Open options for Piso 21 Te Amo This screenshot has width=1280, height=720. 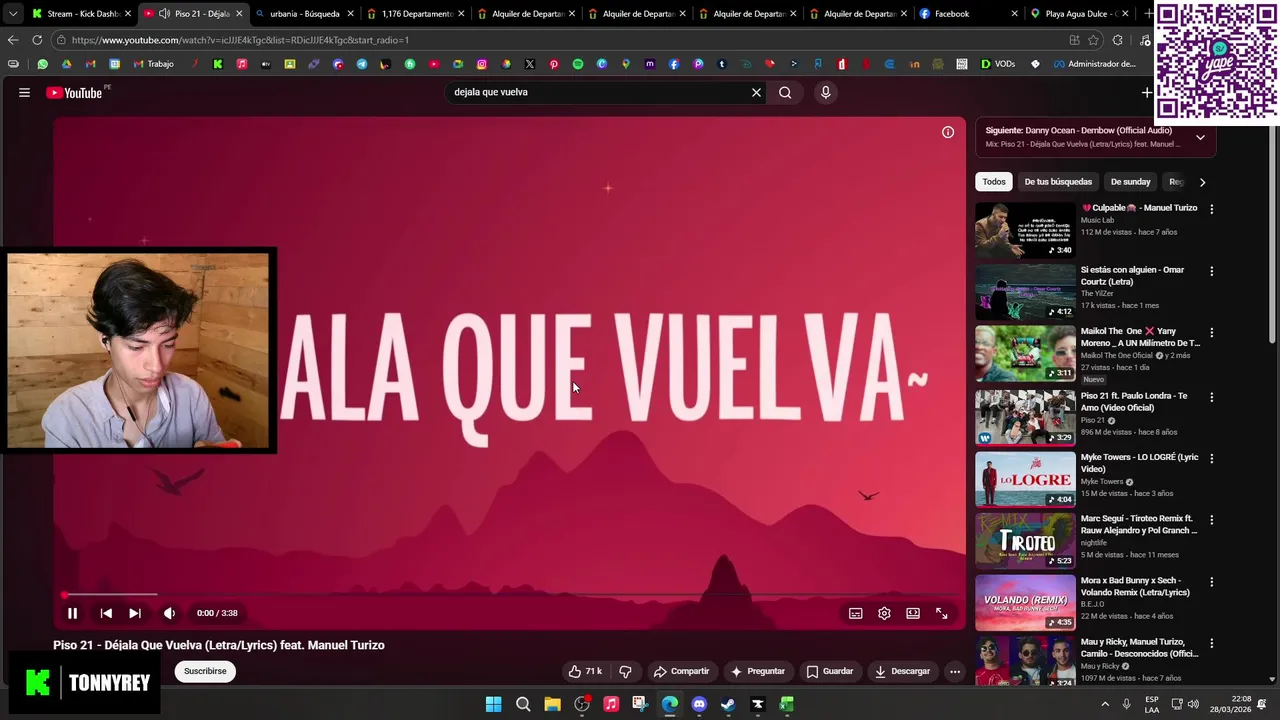(1211, 397)
